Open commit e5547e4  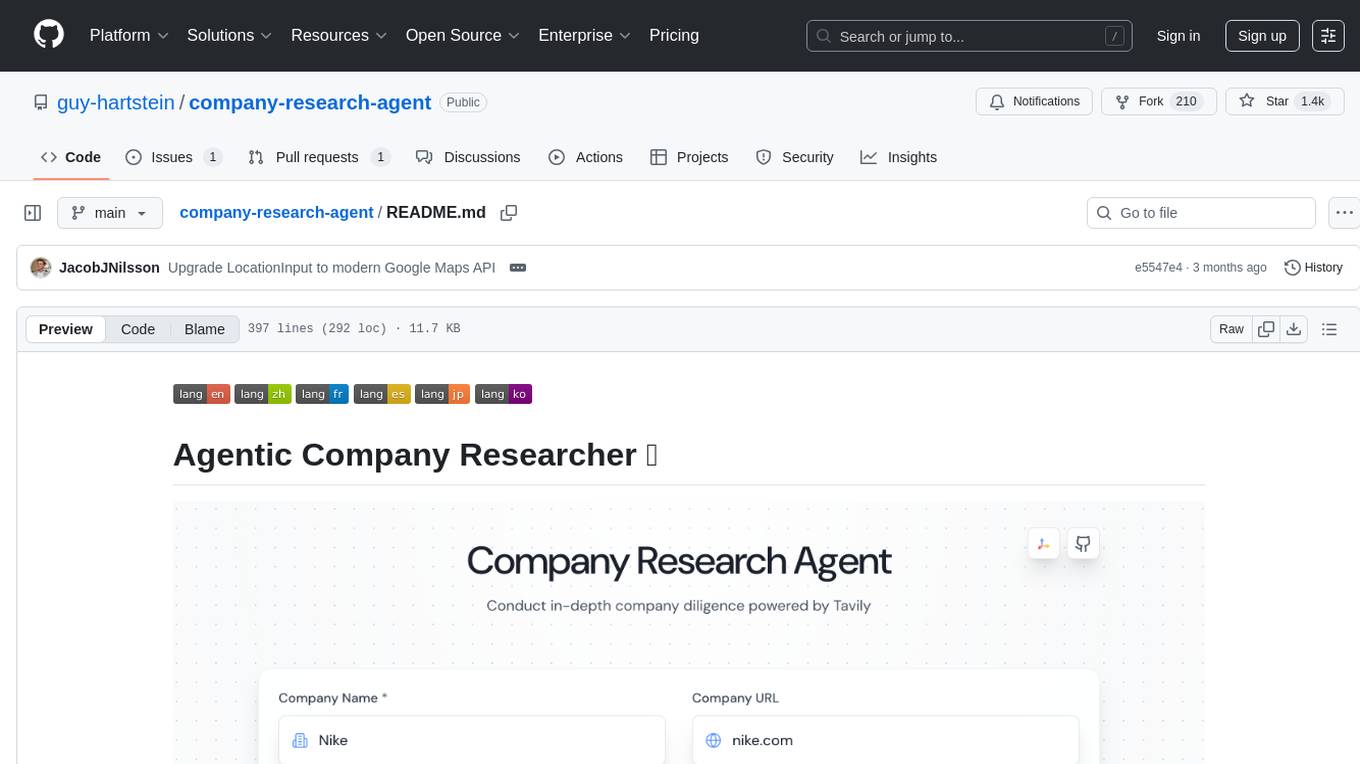(1158, 268)
